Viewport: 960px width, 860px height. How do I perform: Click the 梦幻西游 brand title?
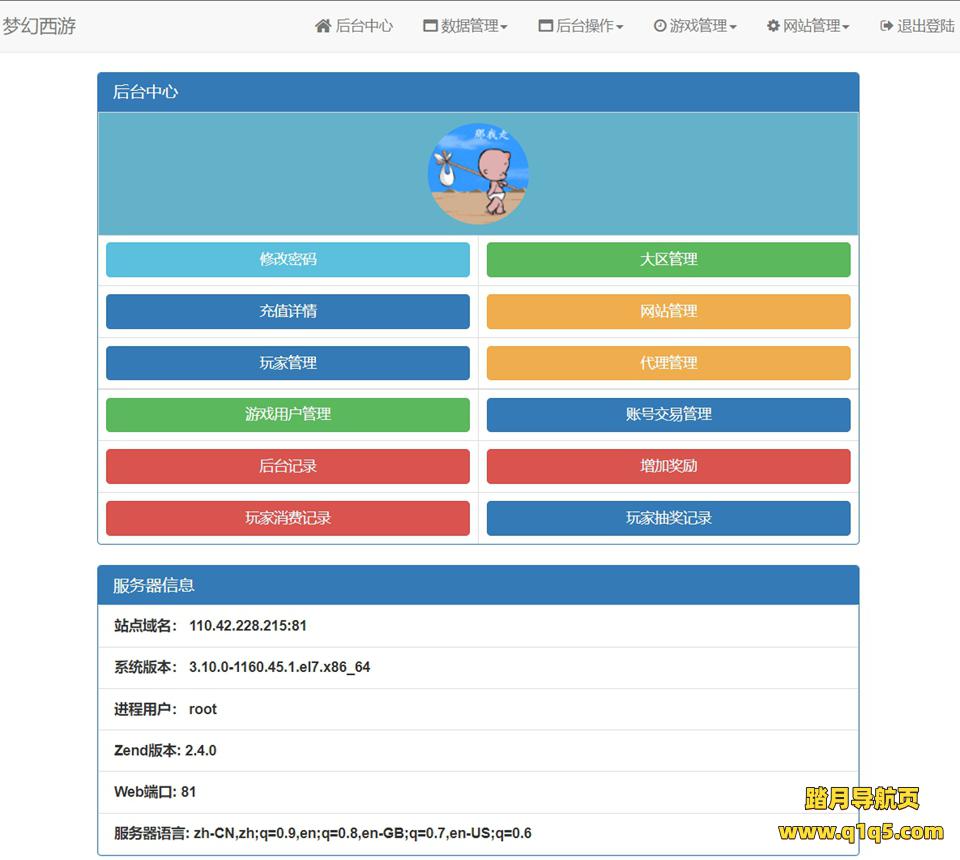click(x=39, y=26)
